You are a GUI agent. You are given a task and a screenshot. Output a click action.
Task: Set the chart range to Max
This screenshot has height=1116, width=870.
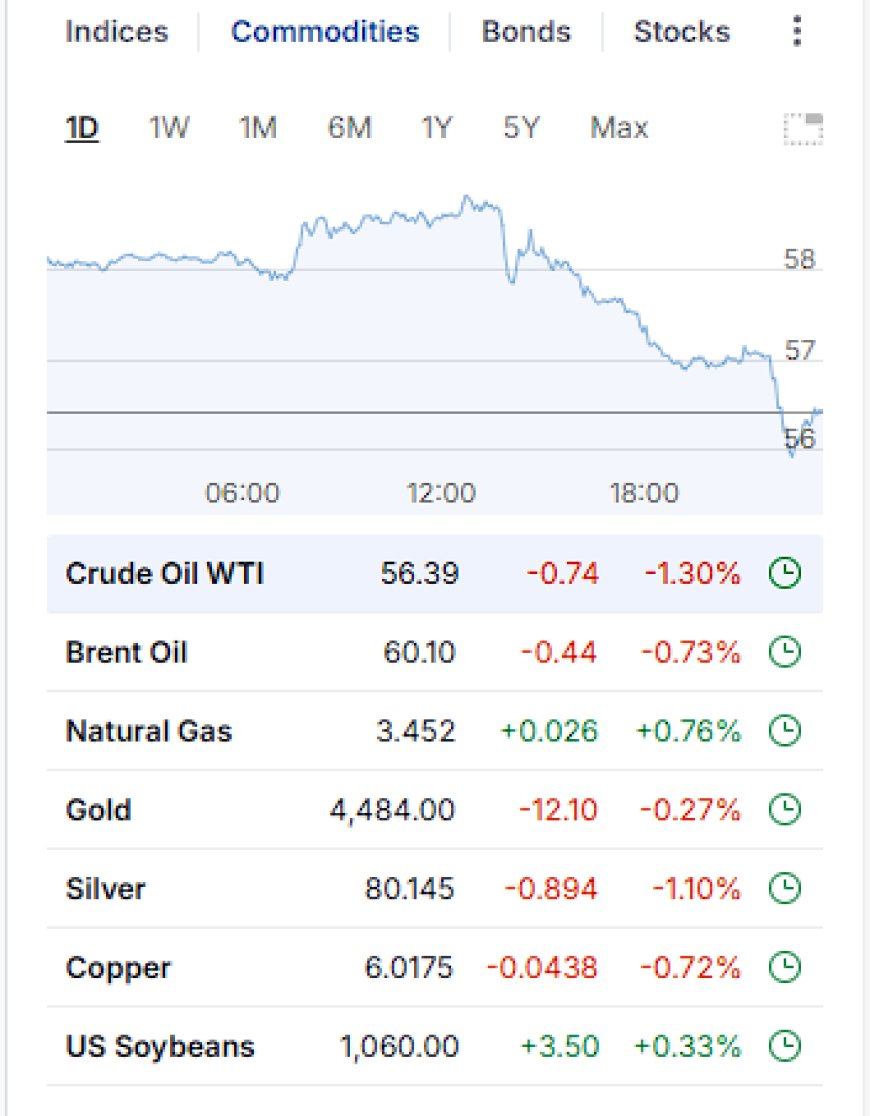pos(619,128)
